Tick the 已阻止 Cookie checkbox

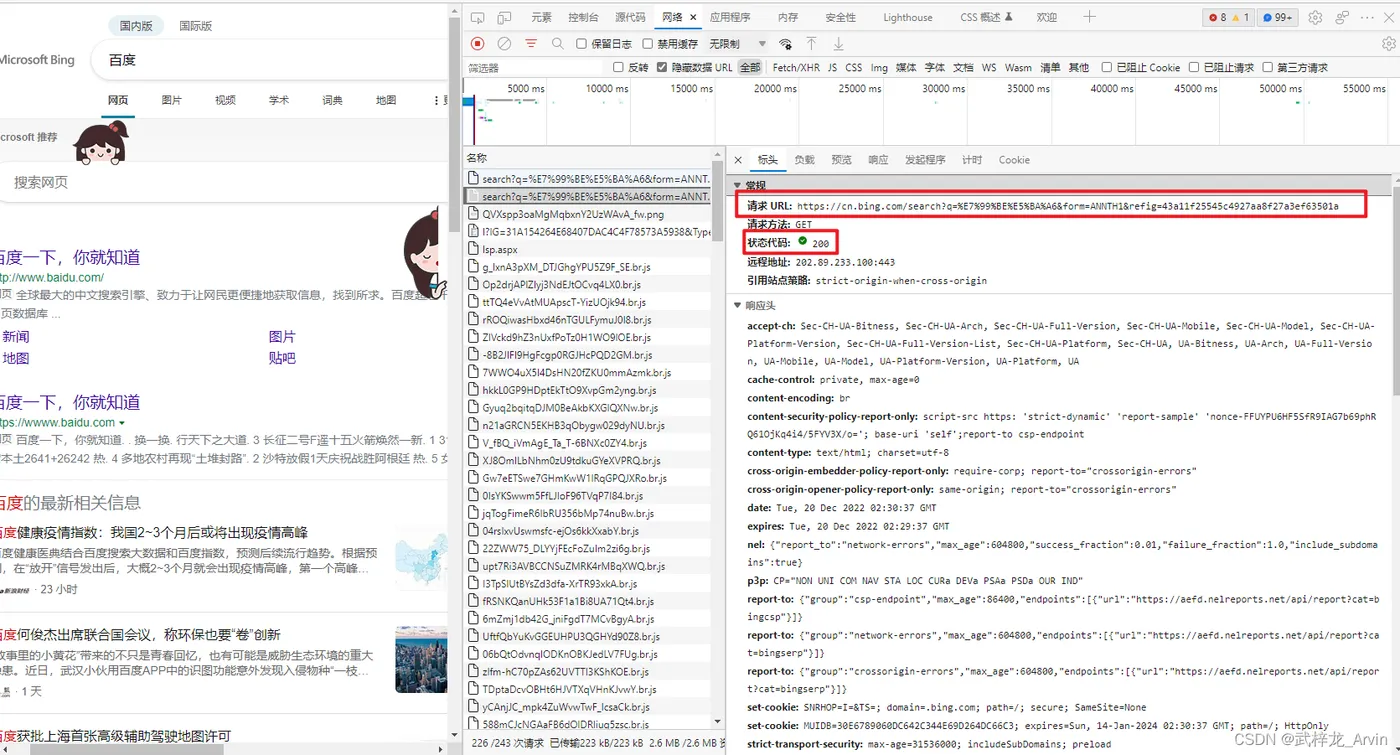tap(1107, 67)
